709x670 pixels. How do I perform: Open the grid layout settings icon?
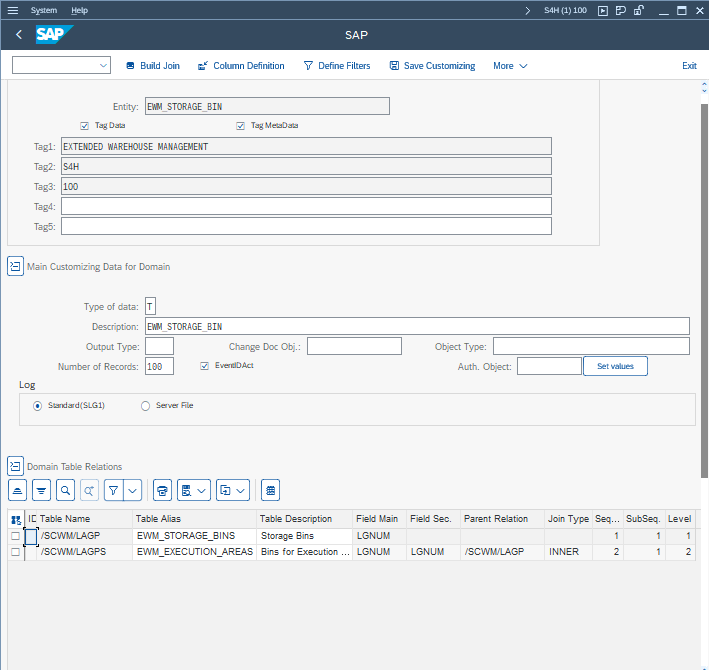click(x=270, y=490)
